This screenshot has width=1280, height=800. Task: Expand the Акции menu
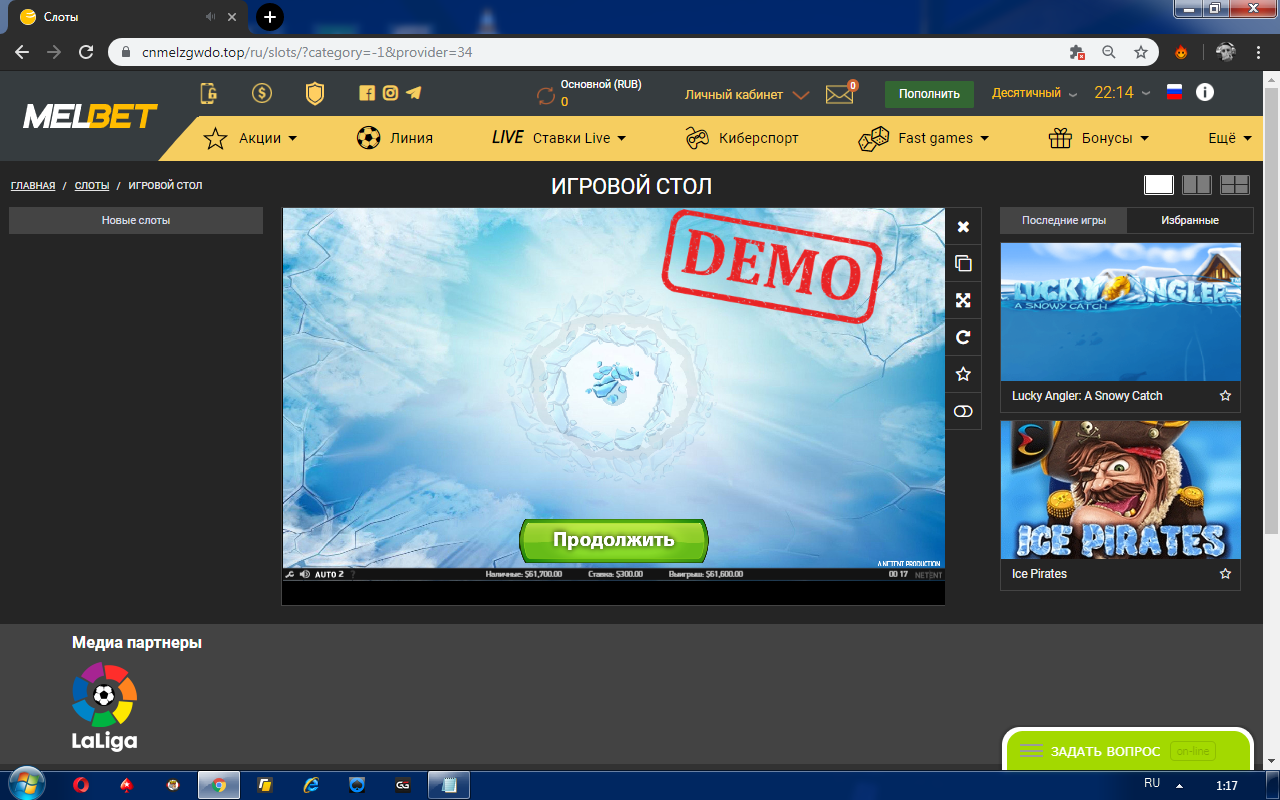point(250,138)
